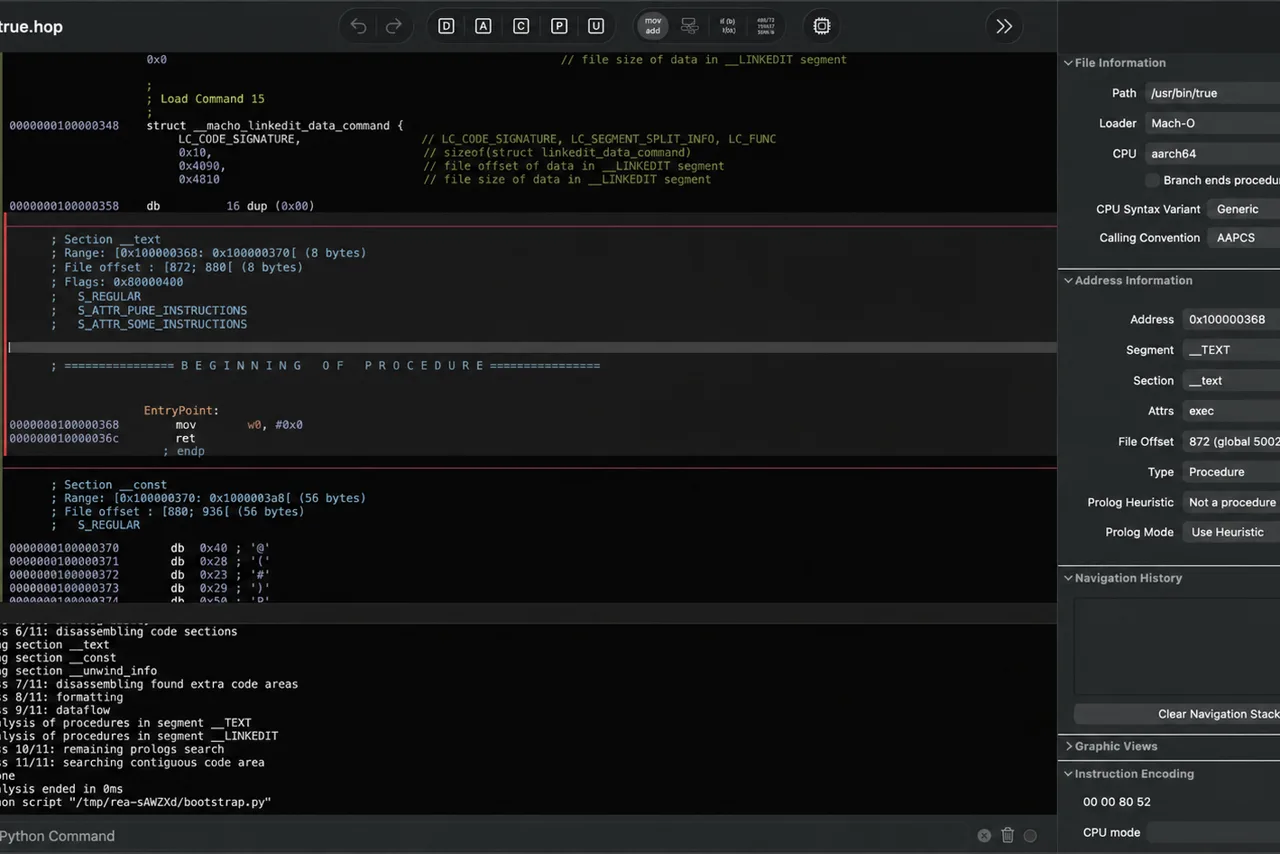Open the Calling Convention dropdown showing AAPCS
Viewport: 1280px width, 854px height.
(x=1243, y=238)
